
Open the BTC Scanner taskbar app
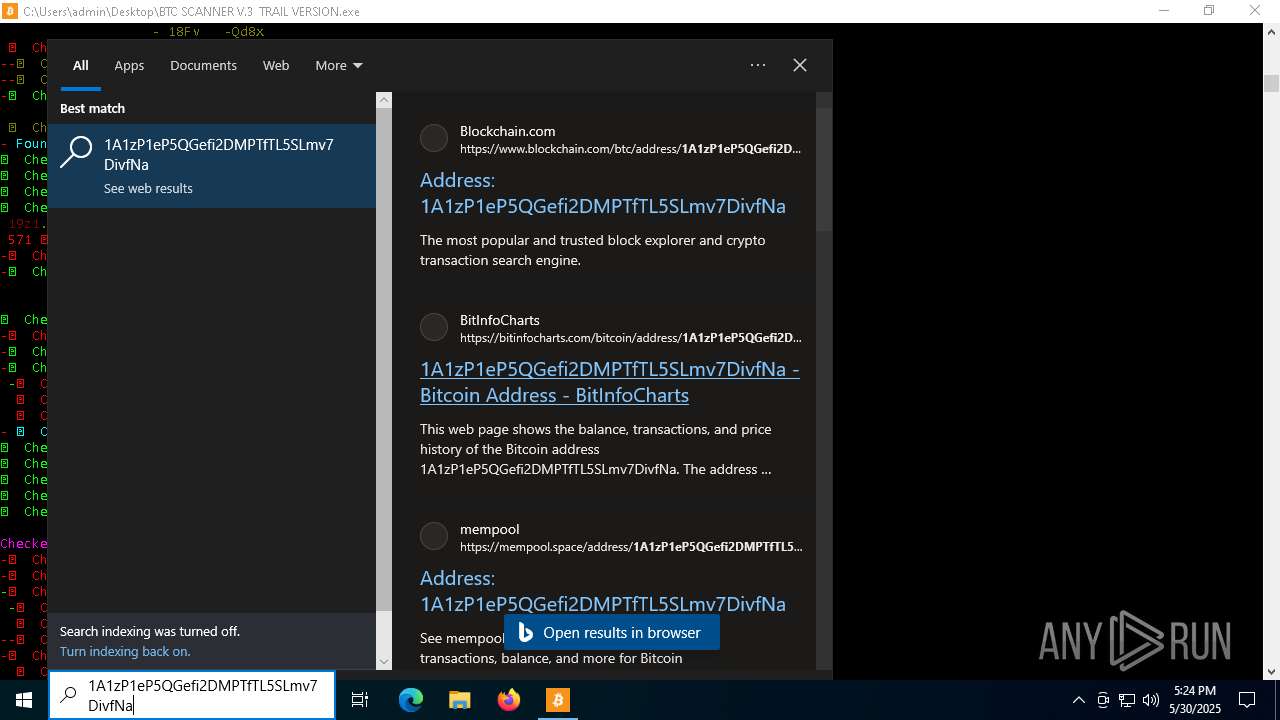point(557,700)
